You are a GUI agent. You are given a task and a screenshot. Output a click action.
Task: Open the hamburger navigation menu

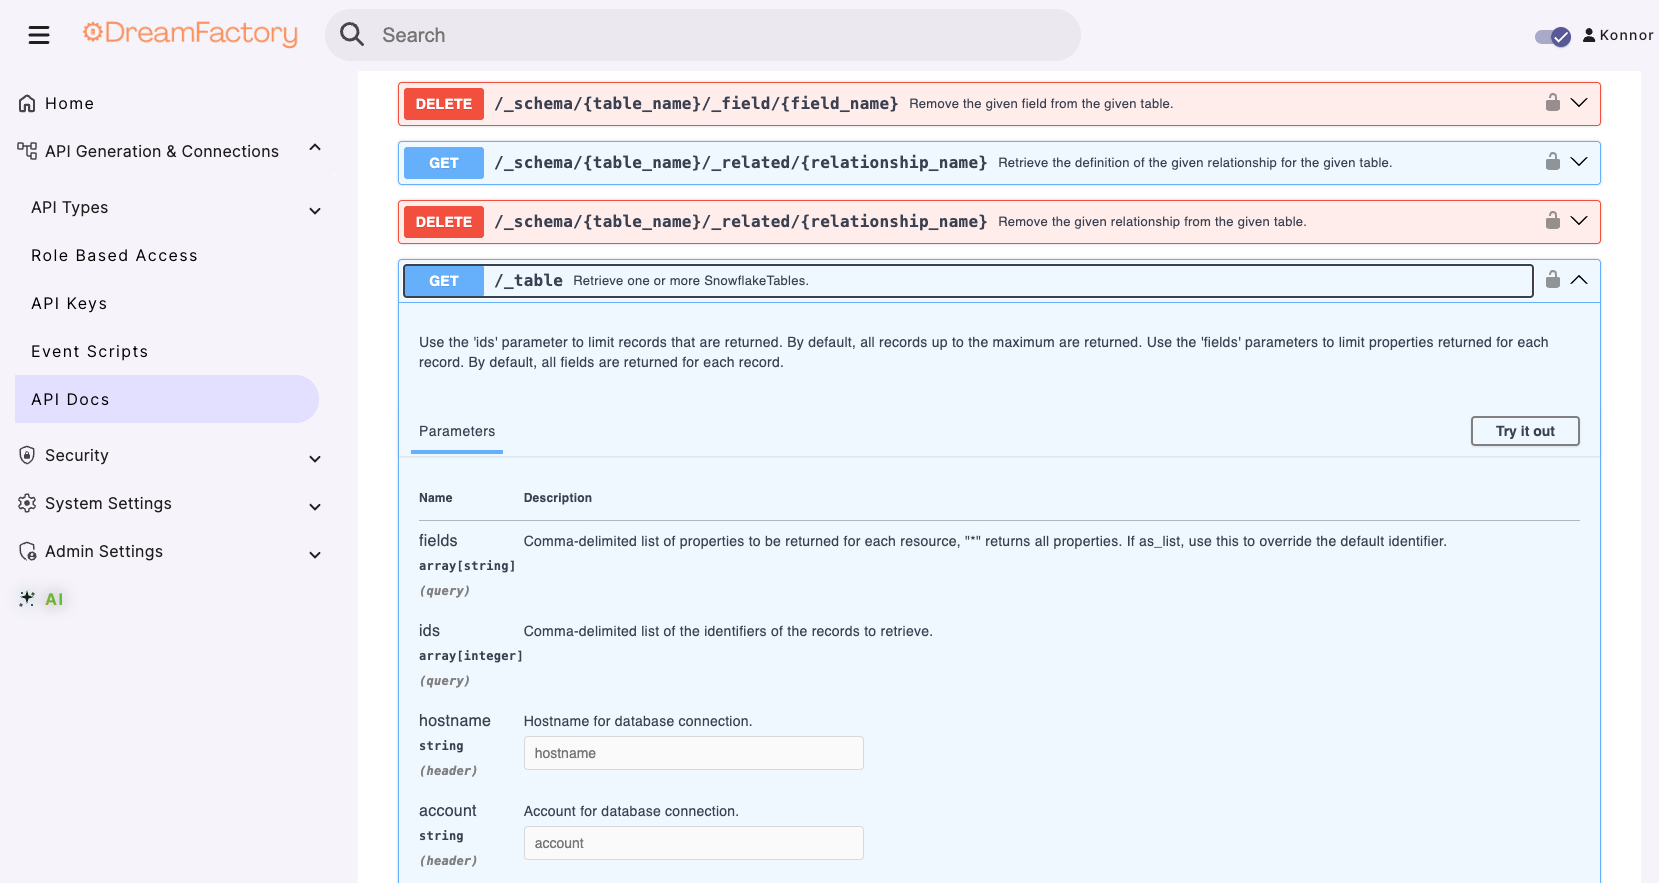tap(39, 36)
